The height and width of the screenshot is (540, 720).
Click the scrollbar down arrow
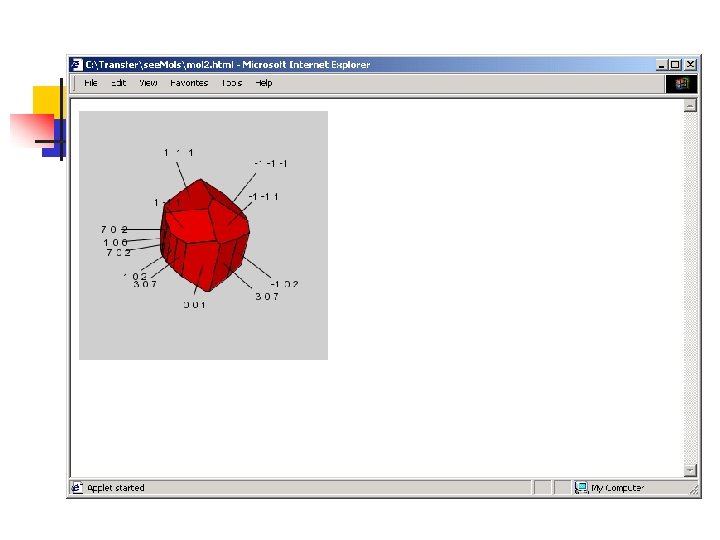coord(690,470)
